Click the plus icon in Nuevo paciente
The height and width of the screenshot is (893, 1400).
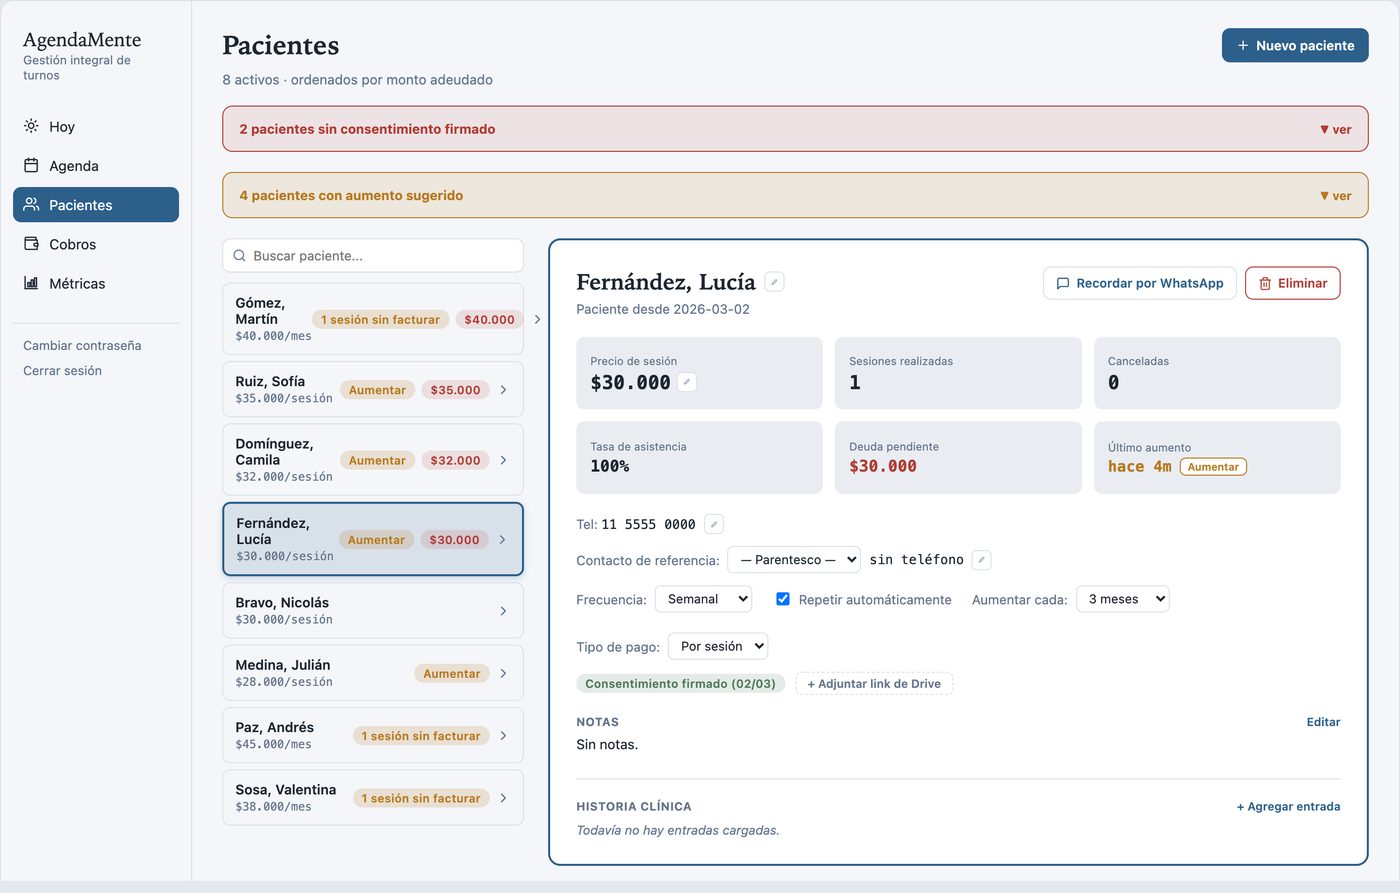[1243, 45]
